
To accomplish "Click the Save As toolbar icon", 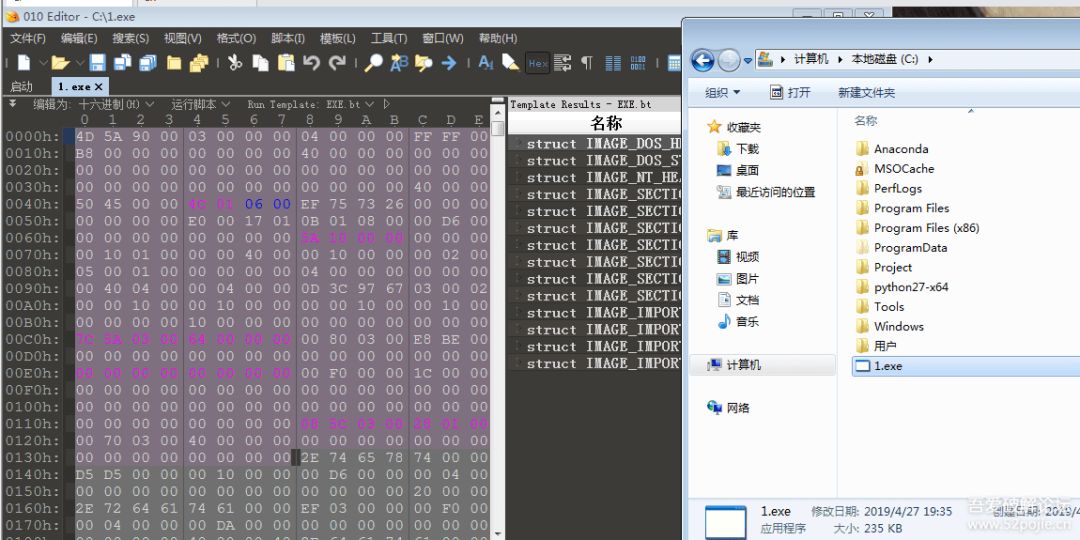I will tap(123, 63).
